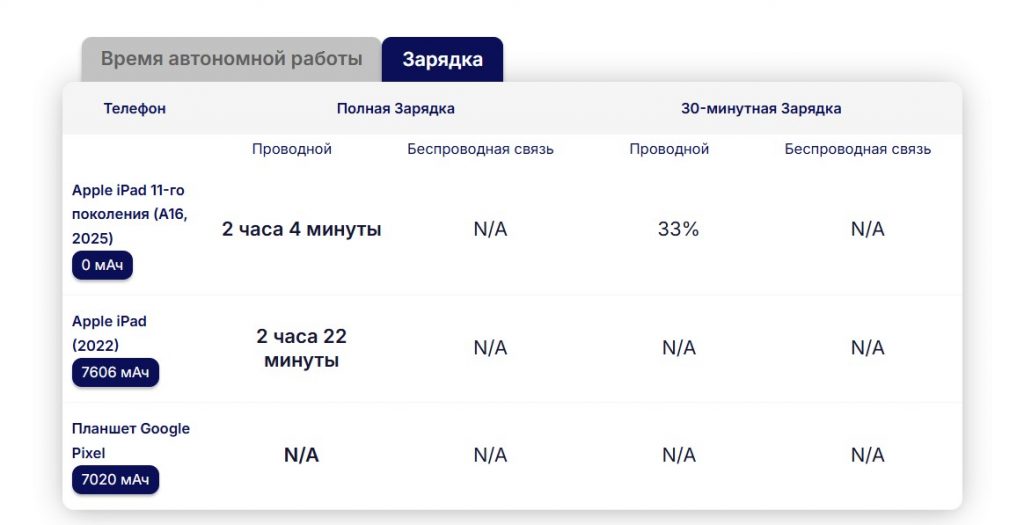Click the 7020 мАч battery badge

[115, 480]
